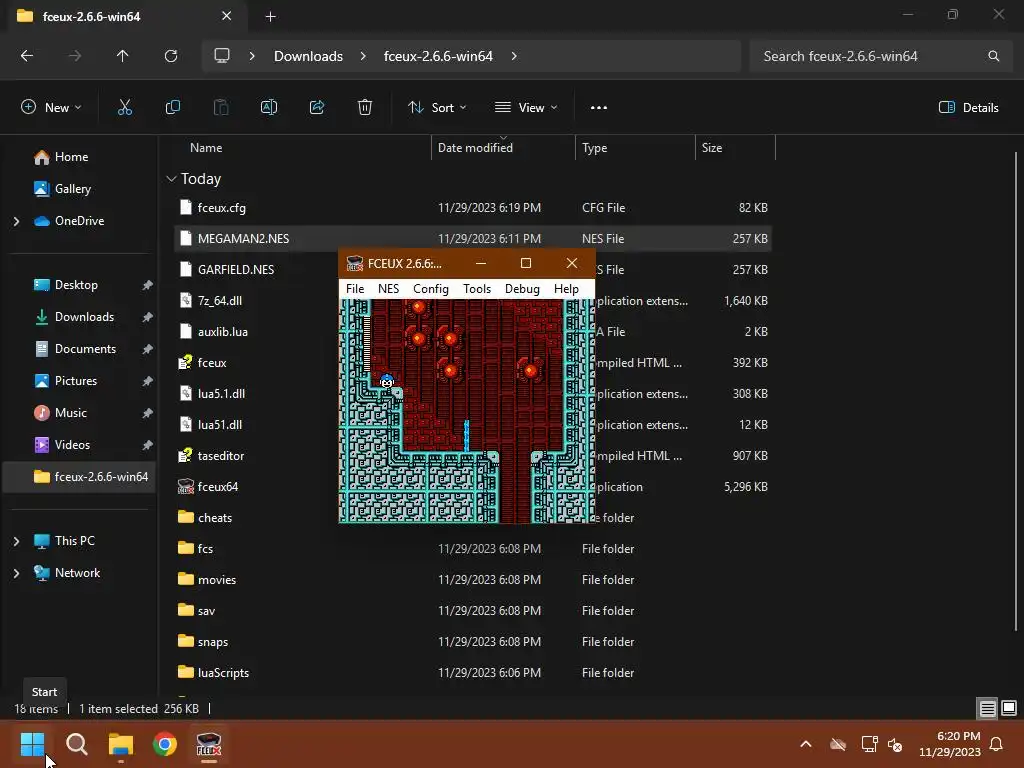The image size is (1024, 768).
Task: Show hidden icons tray chevron
Action: 806,744
